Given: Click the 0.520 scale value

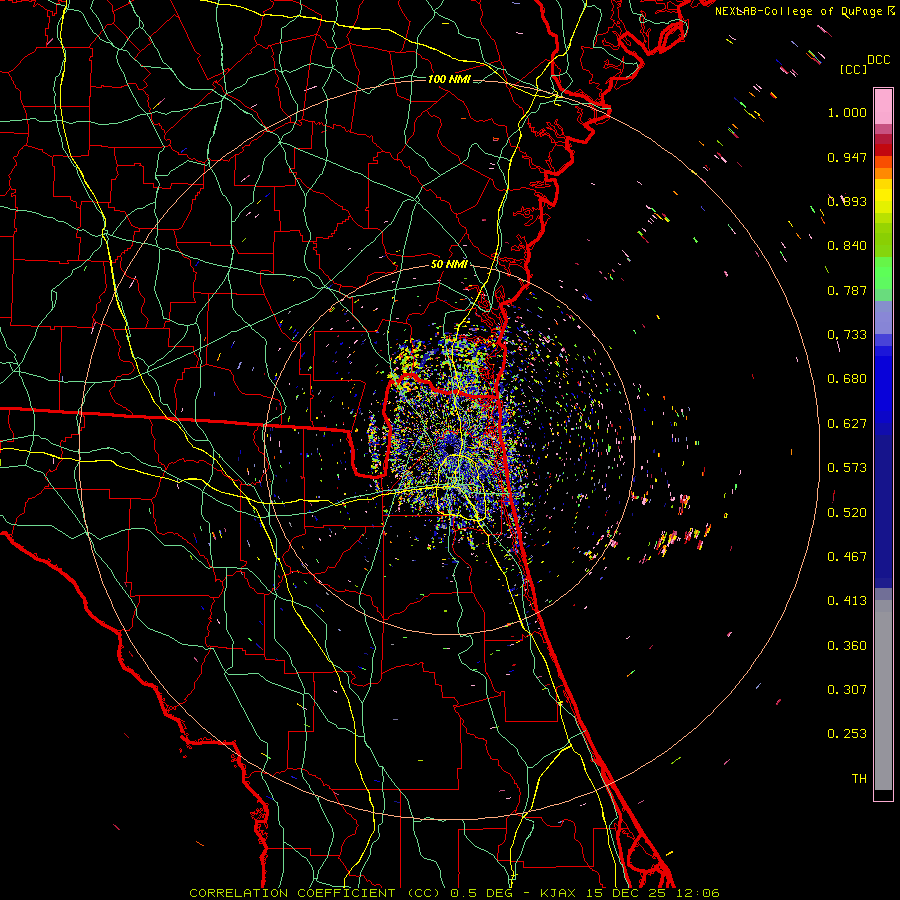Looking at the screenshot, I should click(847, 513).
